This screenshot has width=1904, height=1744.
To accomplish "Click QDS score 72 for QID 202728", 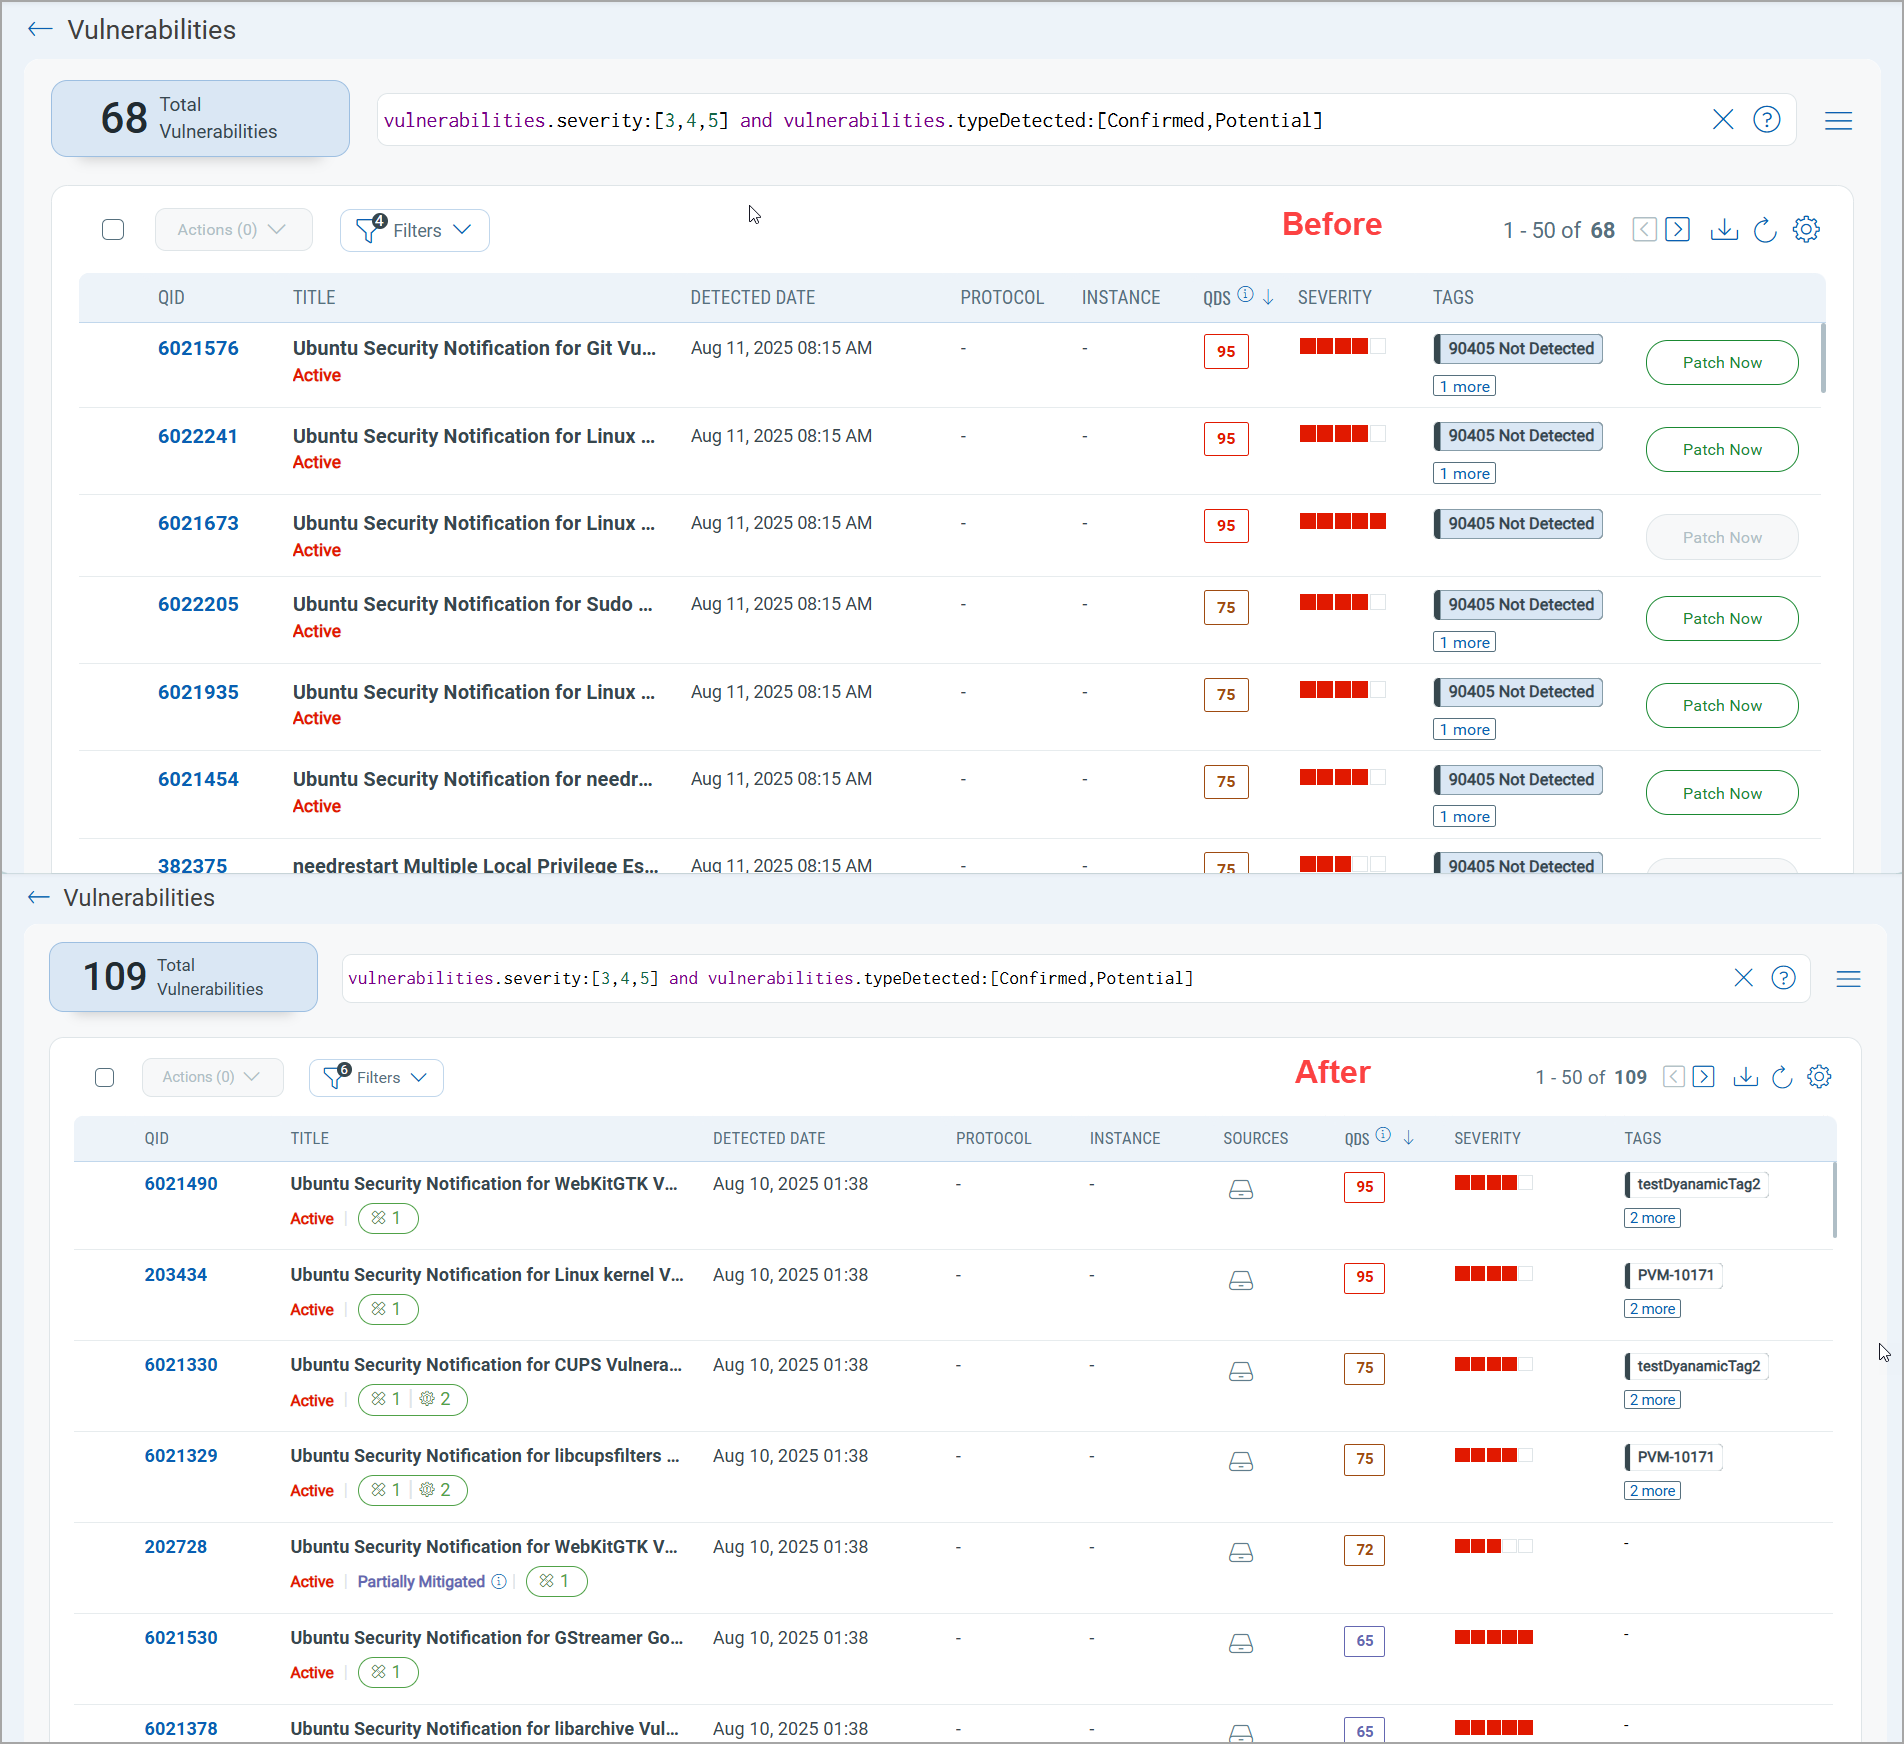I will (1364, 1550).
